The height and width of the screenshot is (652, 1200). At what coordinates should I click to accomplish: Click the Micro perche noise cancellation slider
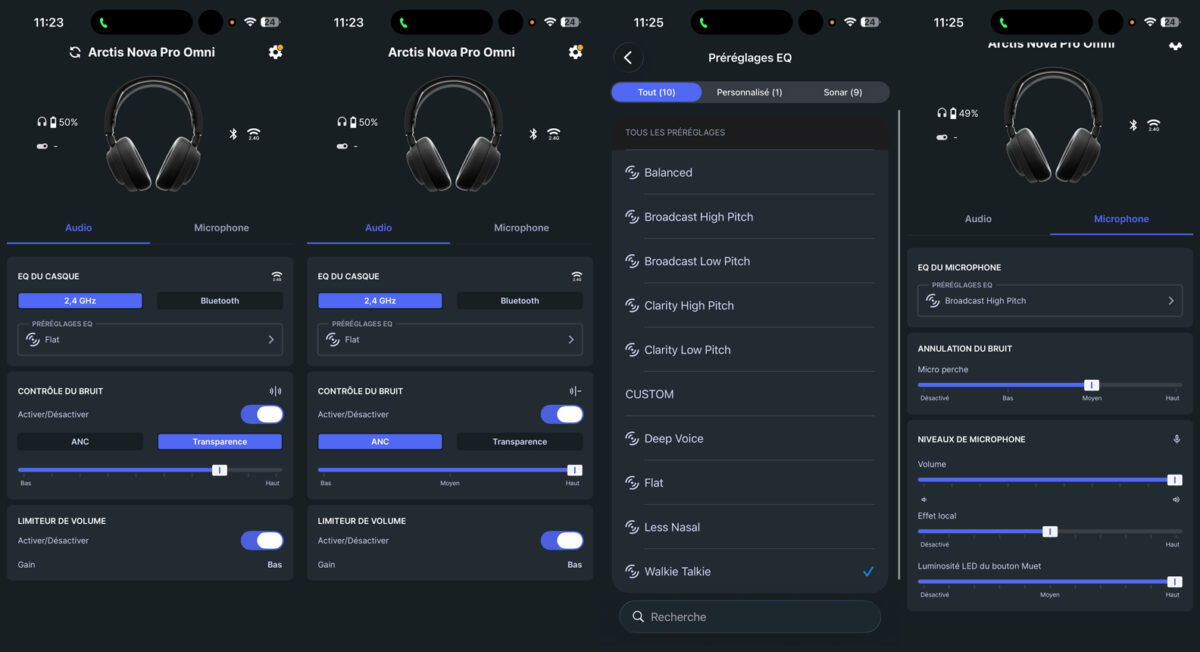(x=1050, y=385)
